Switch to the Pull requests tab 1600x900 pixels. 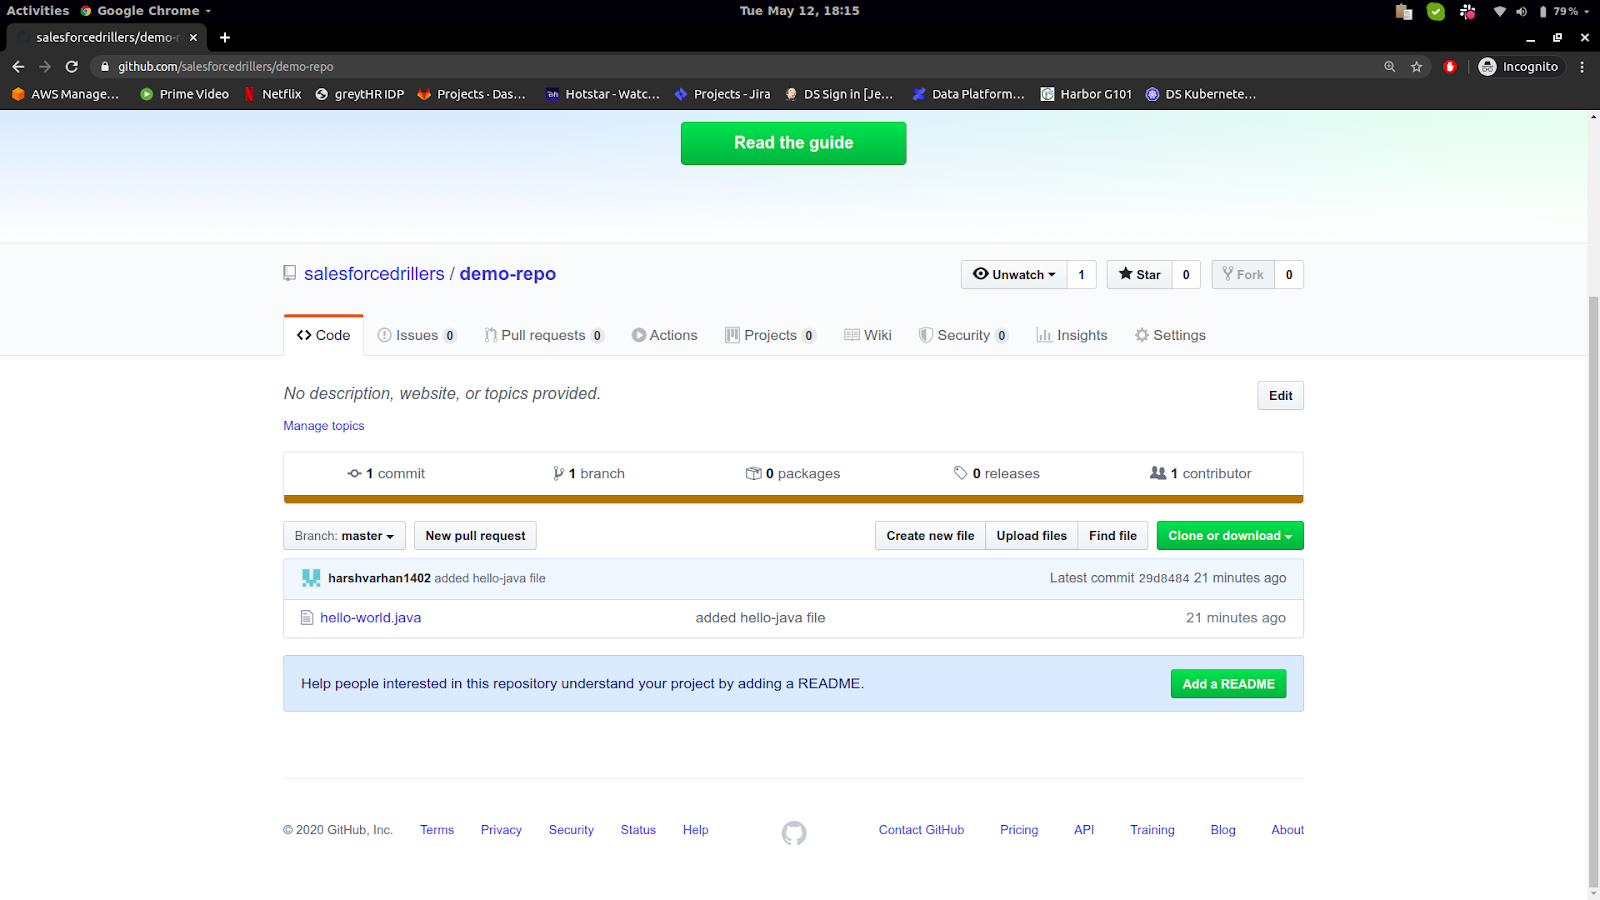tap(544, 335)
